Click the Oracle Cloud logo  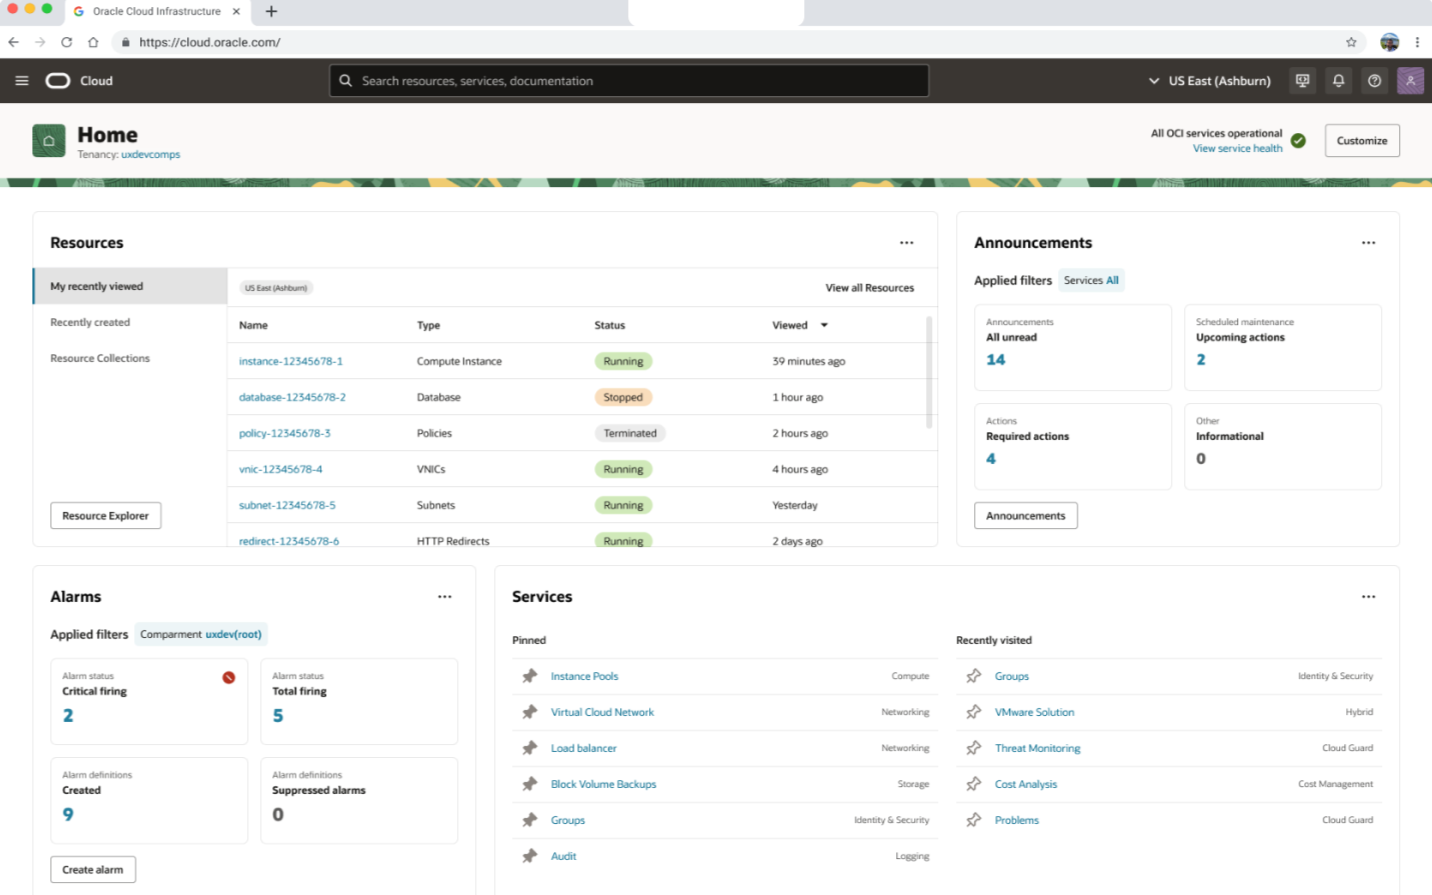point(60,81)
